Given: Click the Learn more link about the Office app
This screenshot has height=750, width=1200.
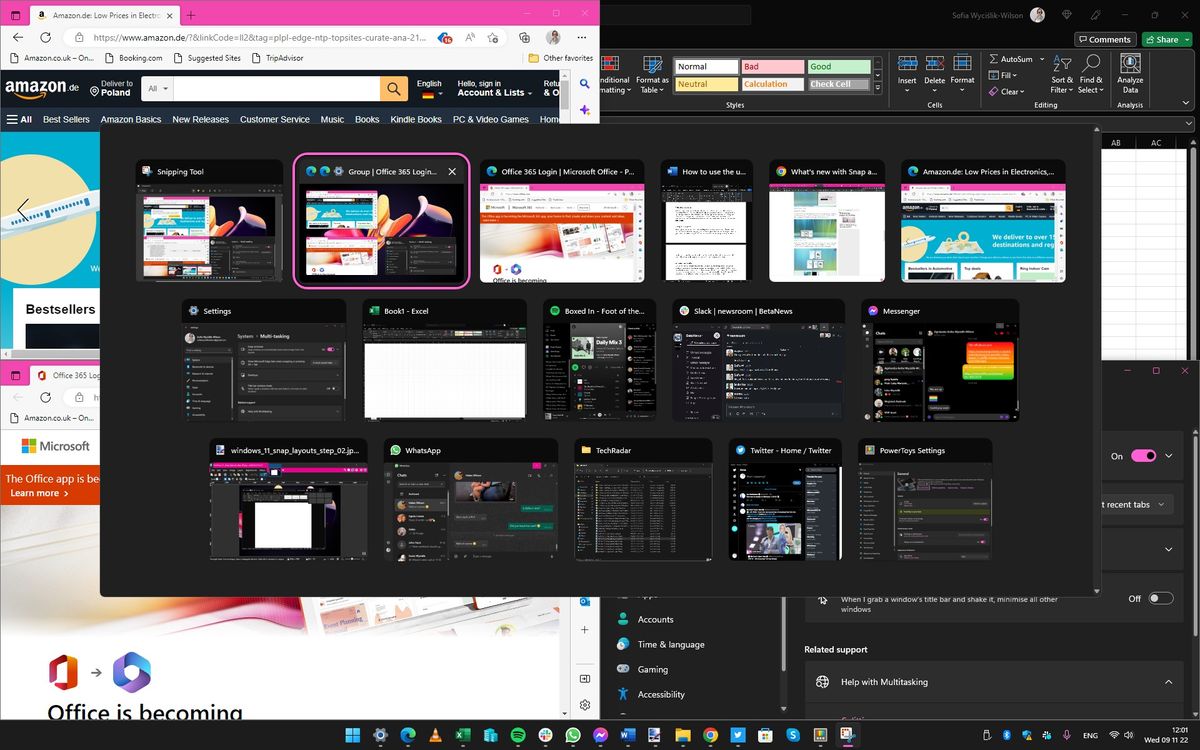Looking at the screenshot, I should (33, 493).
